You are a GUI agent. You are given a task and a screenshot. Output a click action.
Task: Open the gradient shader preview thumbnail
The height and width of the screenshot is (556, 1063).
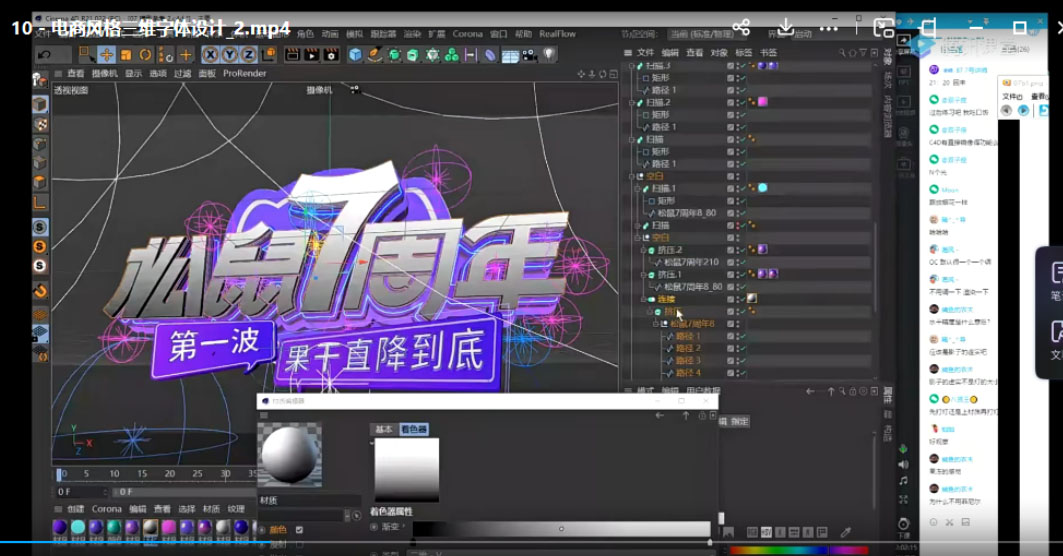pos(407,470)
